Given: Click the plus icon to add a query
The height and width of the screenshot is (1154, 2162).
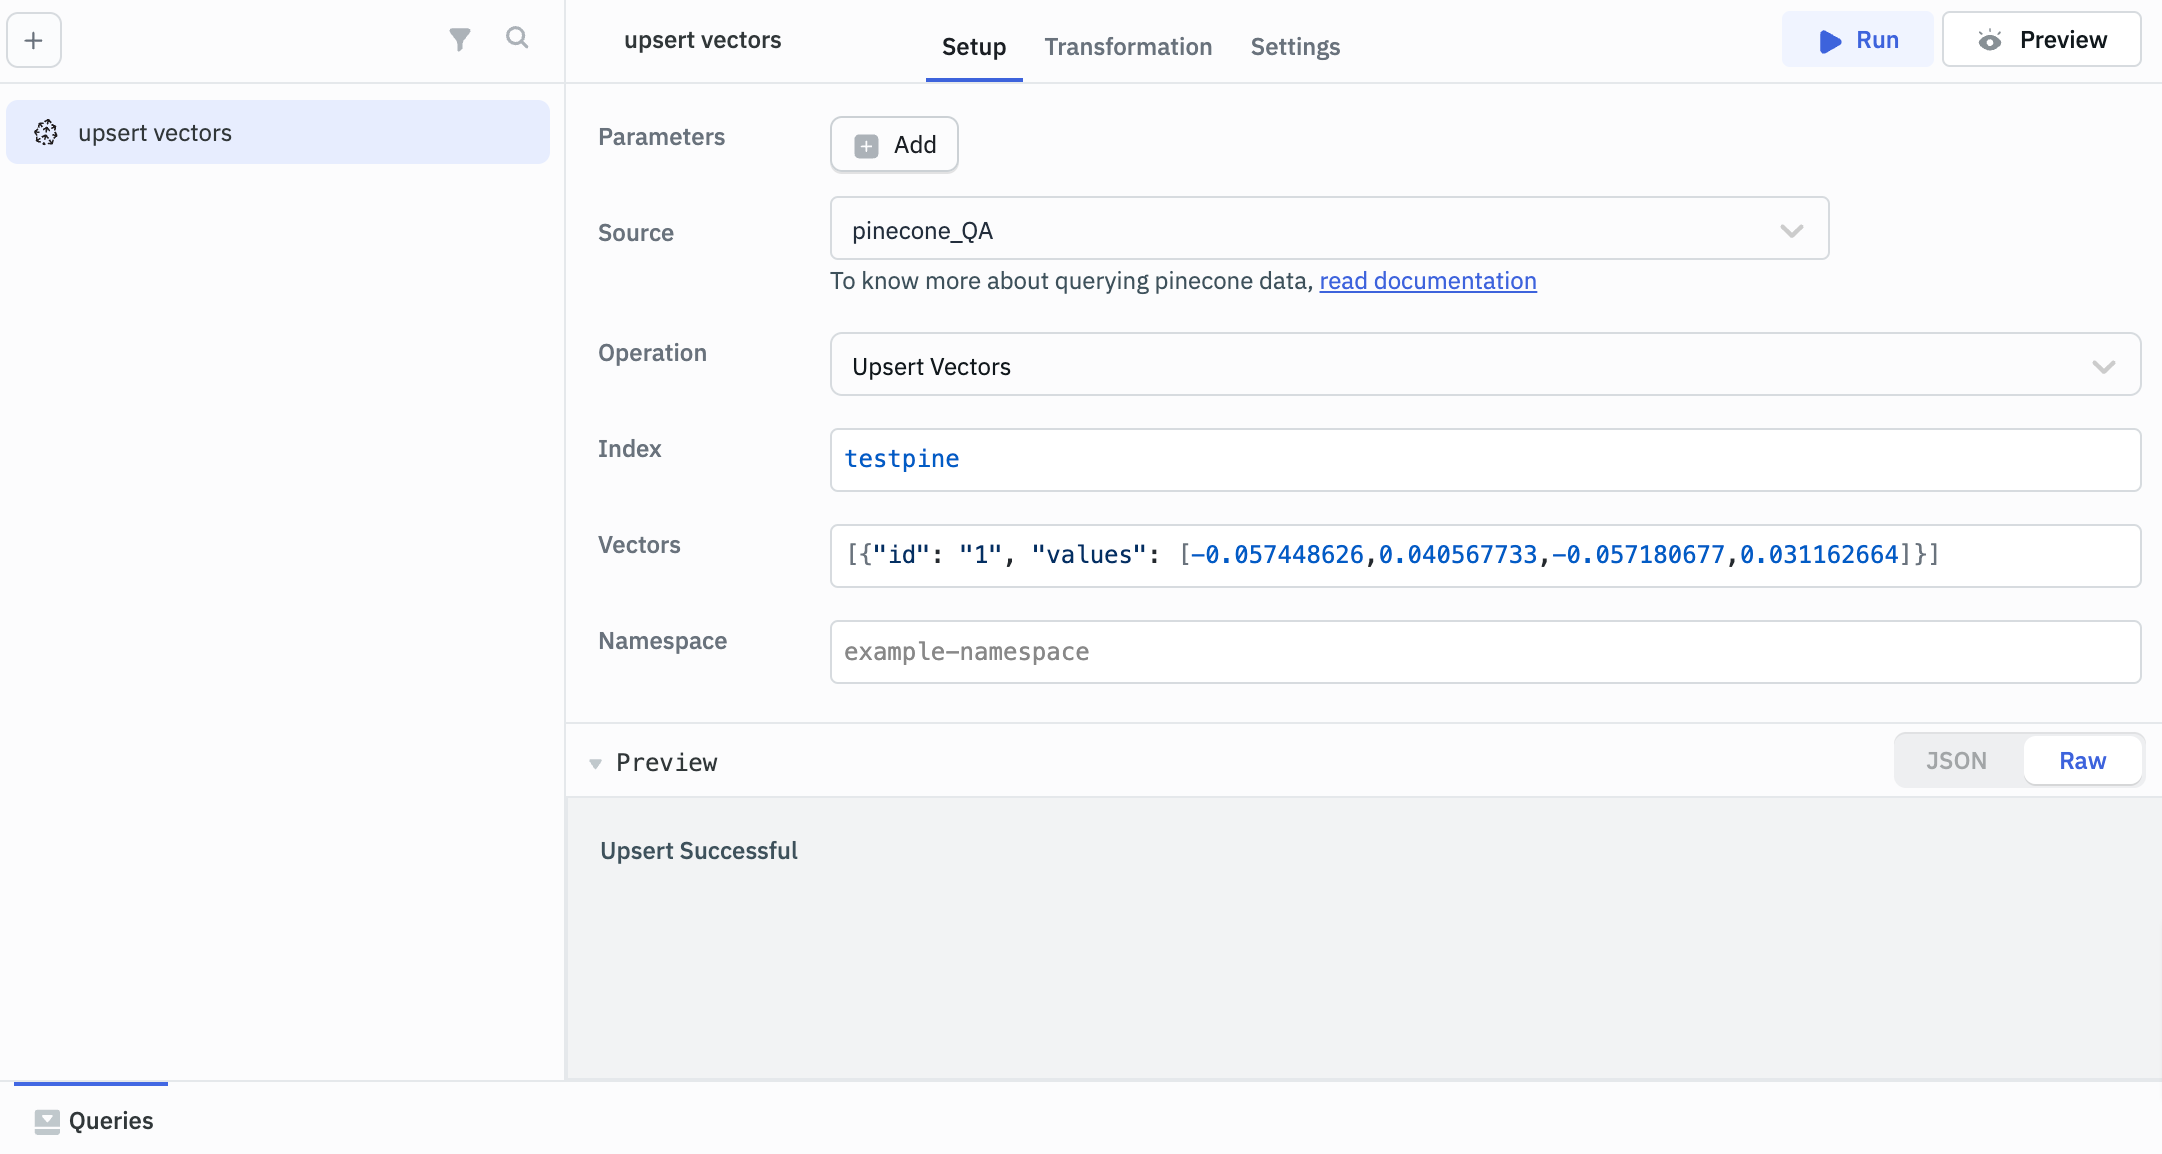Looking at the screenshot, I should (x=34, y=40).
